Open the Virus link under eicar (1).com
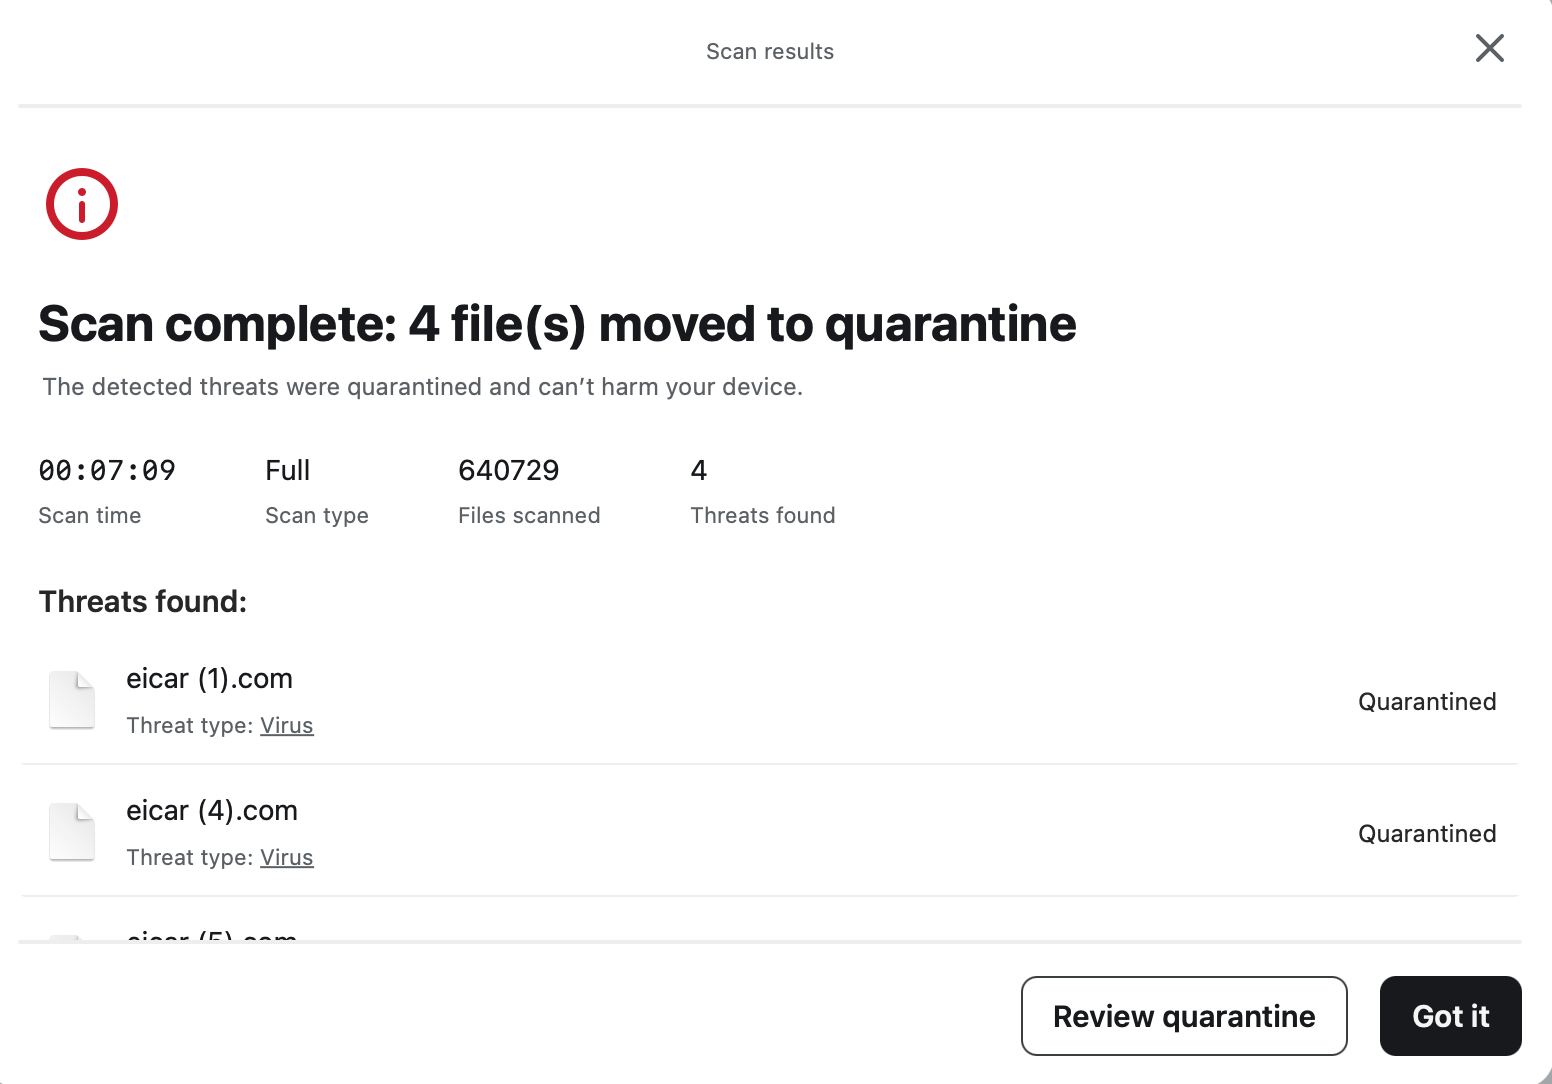This screenshot has width=1552, height=1084. [287, 725]
